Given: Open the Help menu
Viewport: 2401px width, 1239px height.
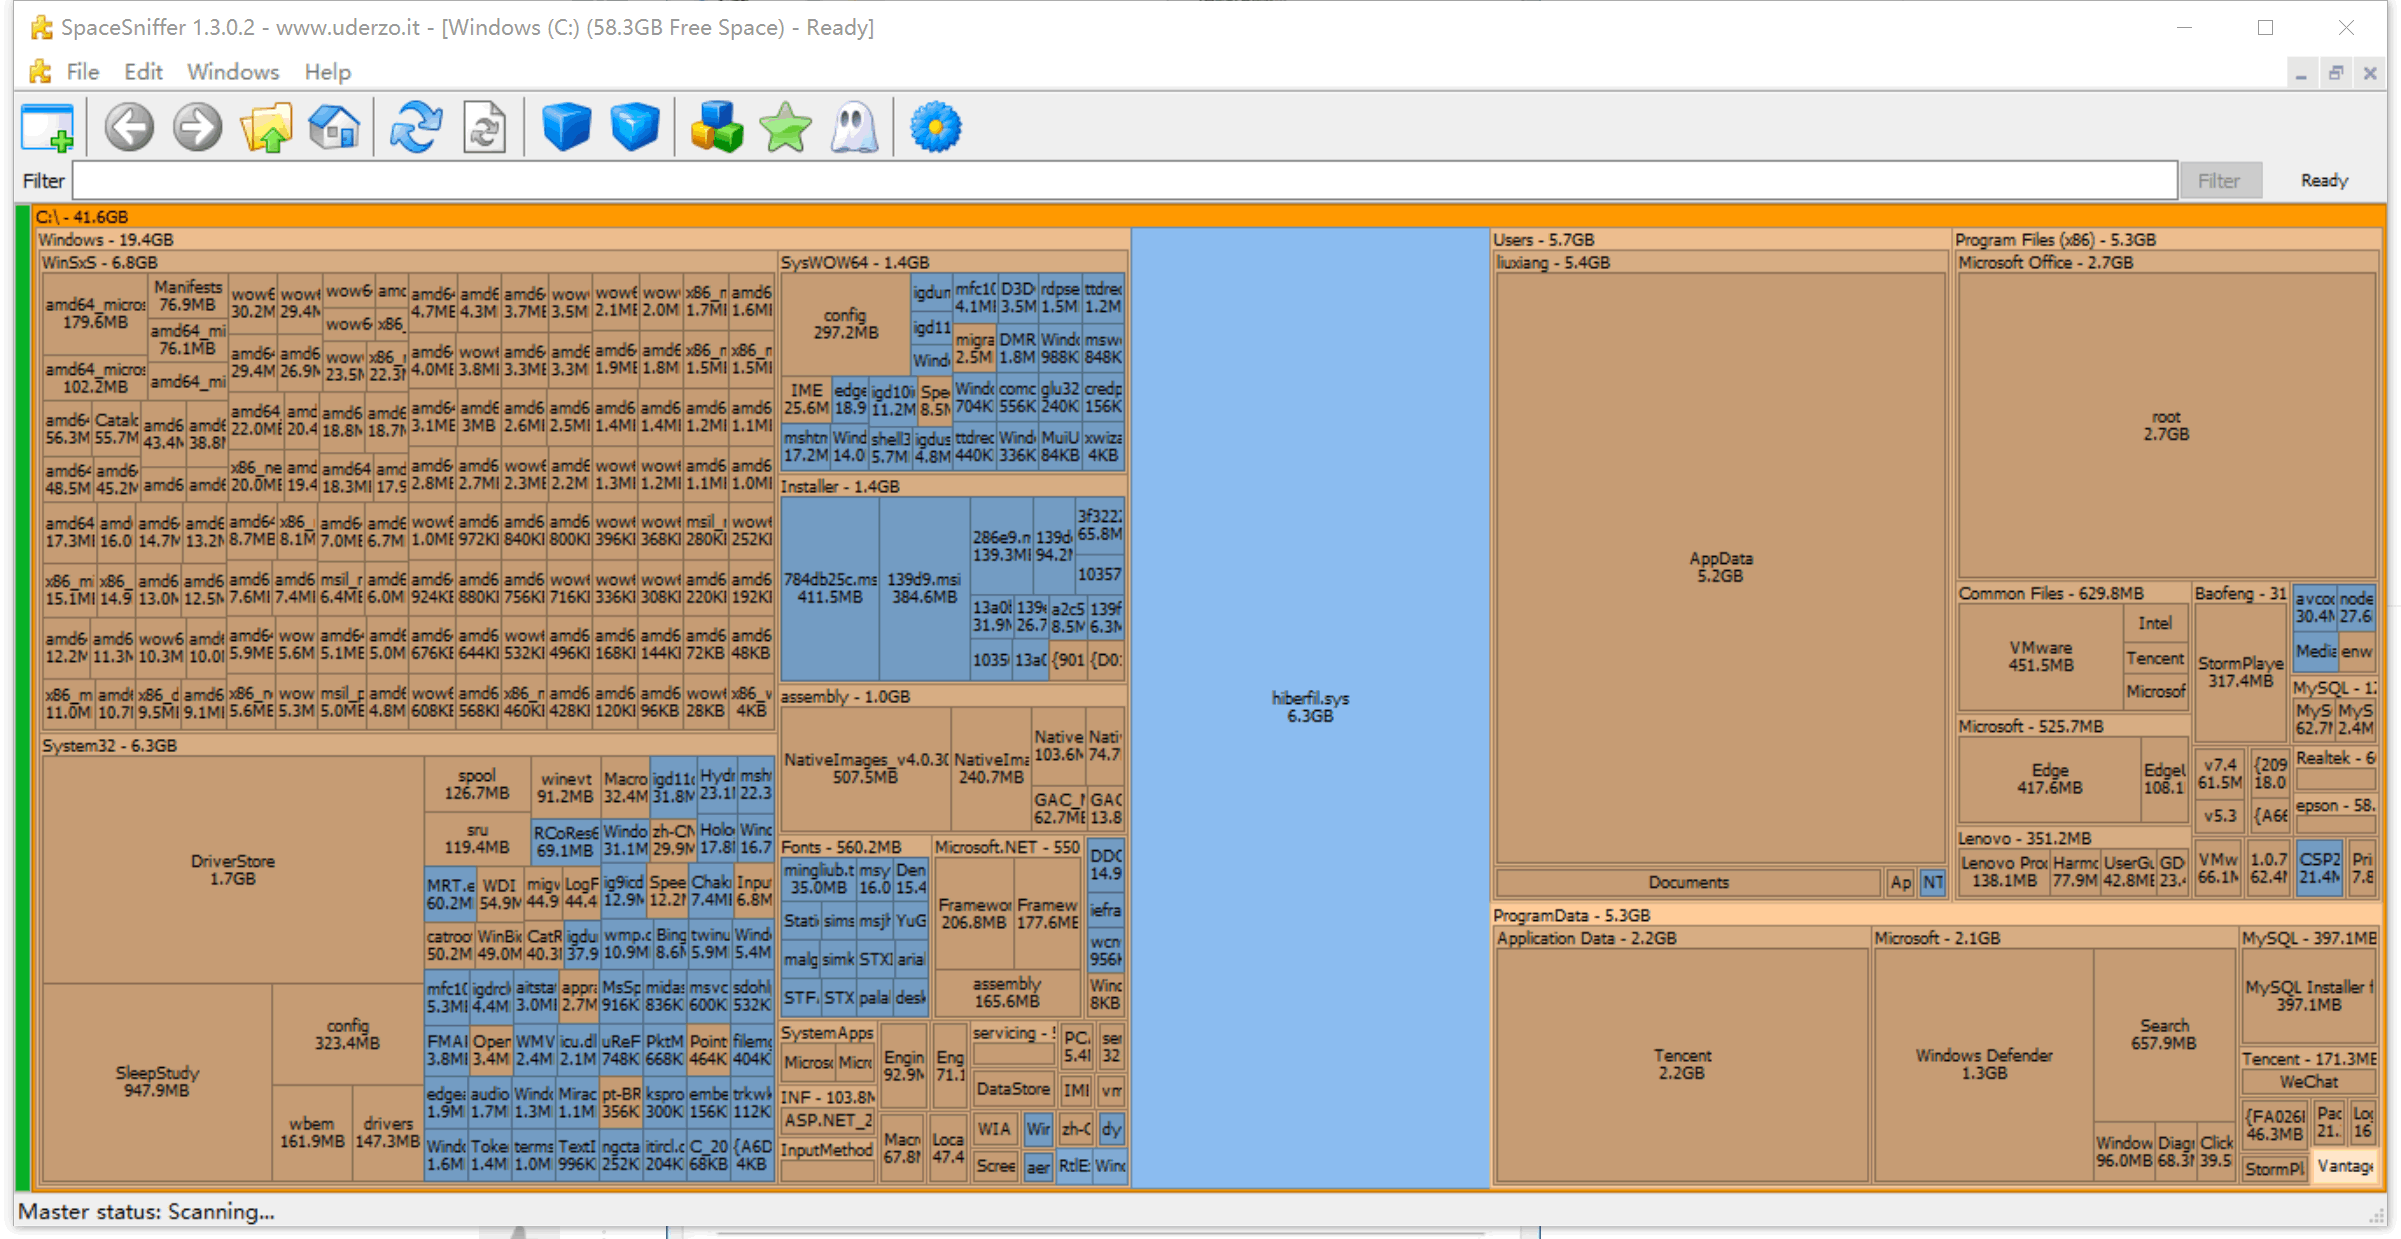Looking at the screenshot, I should point(327,72).
